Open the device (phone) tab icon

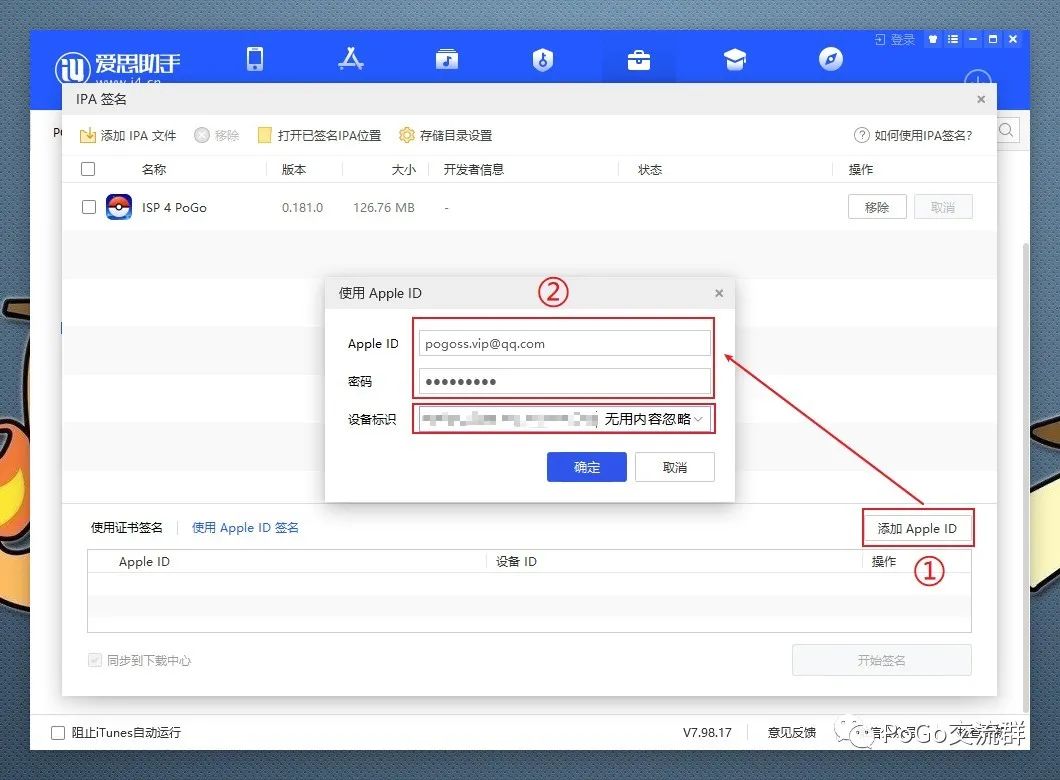pyautogui.click(x=255, y=59)
